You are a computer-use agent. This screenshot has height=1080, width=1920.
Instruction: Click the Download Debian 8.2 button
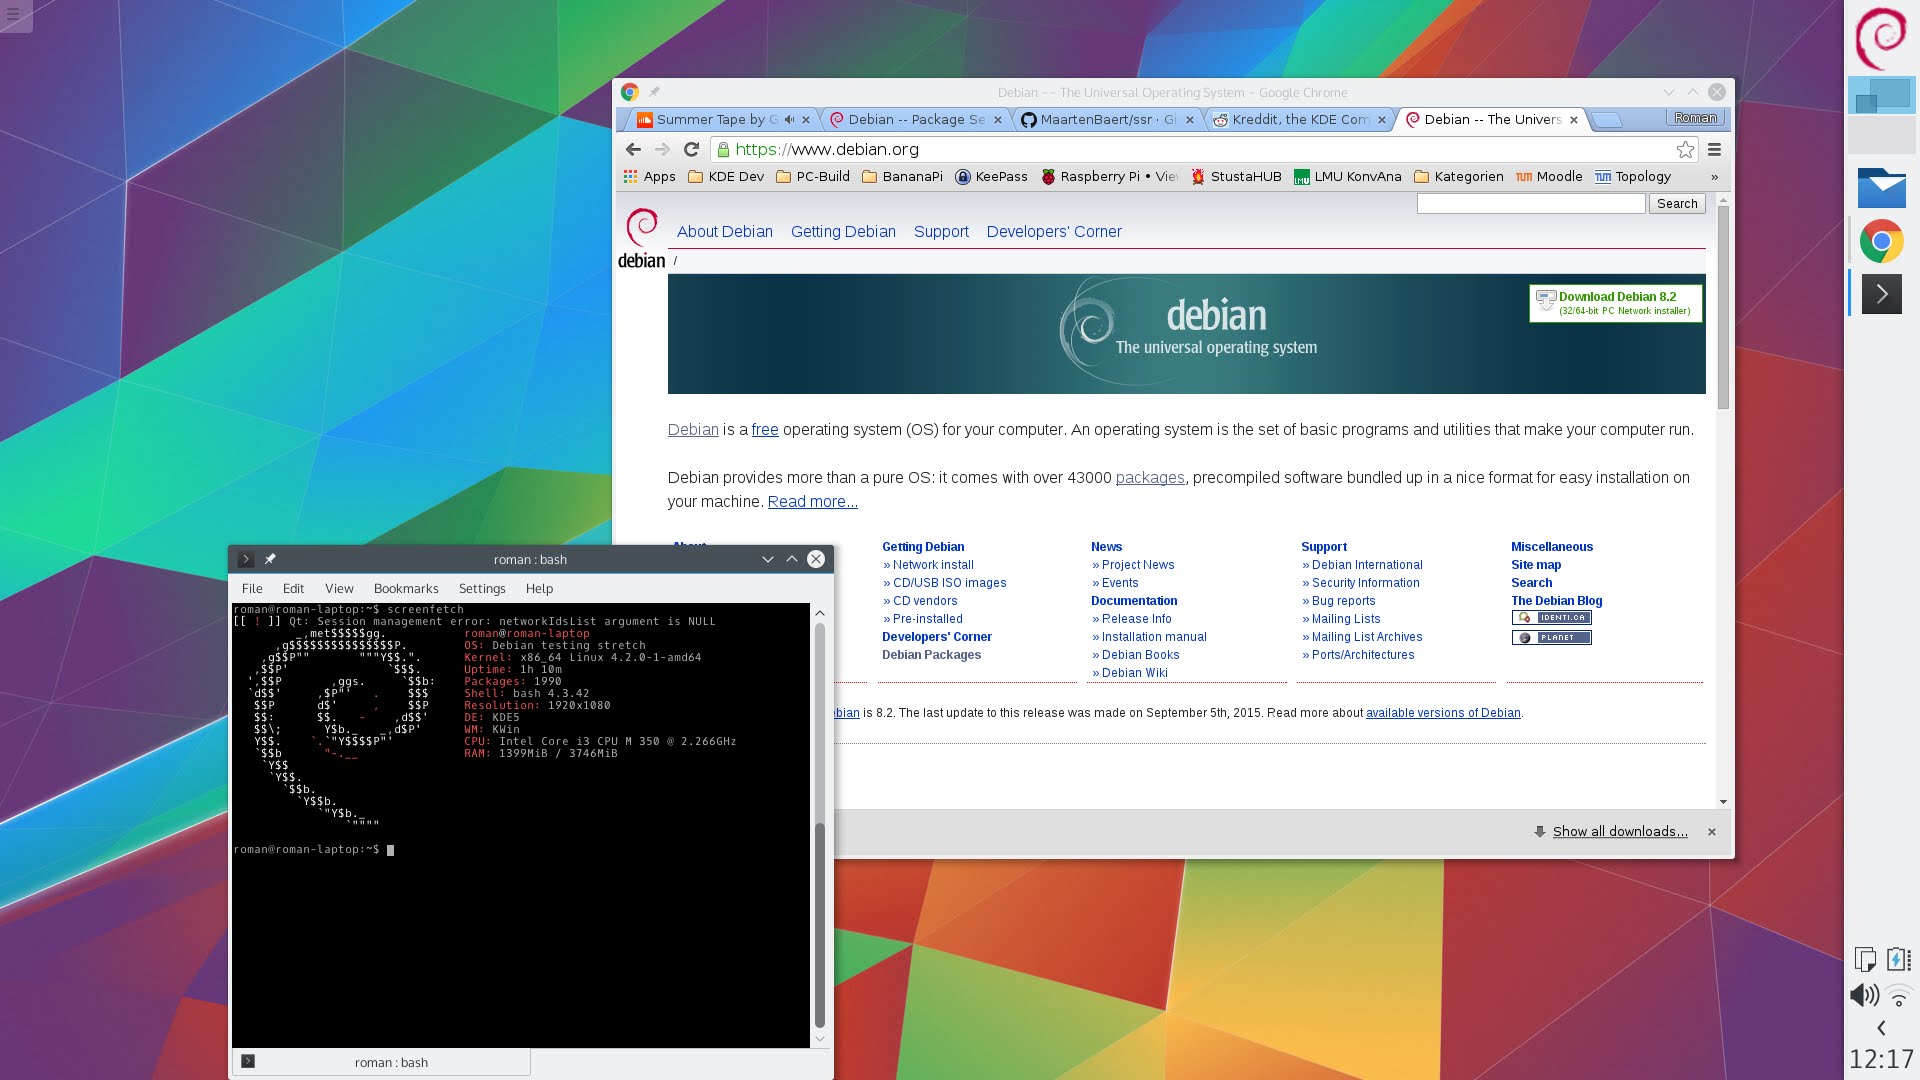click(1616, 303)
